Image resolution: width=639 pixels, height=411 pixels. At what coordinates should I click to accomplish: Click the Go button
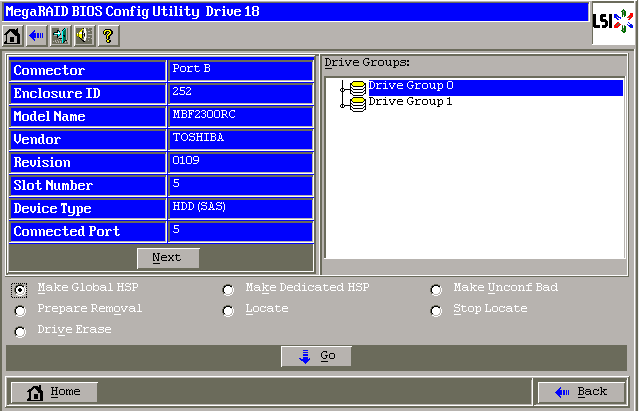click(x=316, y=356)
